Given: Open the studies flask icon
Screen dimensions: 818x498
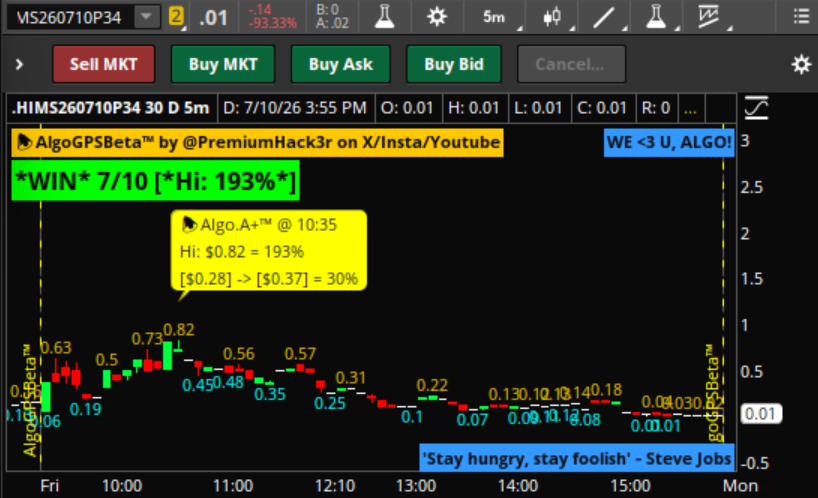Looking at the screenshot, I should tap(656, 17).
